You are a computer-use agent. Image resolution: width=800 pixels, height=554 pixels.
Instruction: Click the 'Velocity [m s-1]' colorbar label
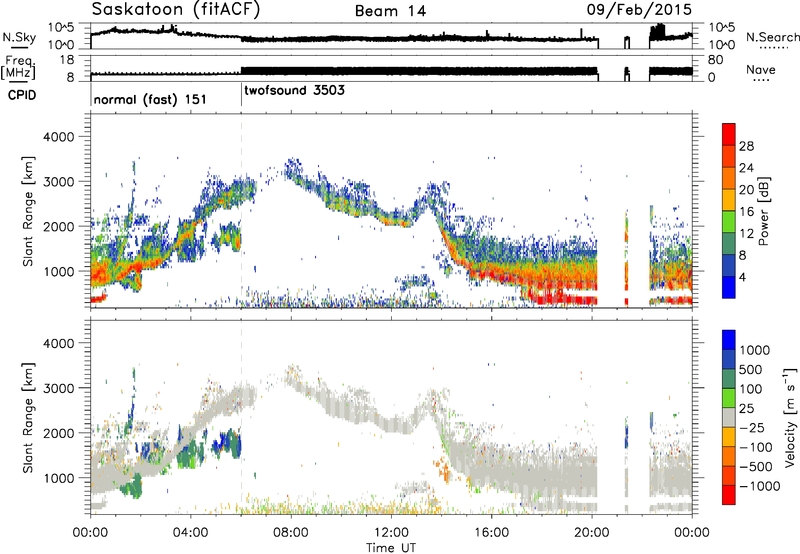[790, 417]
